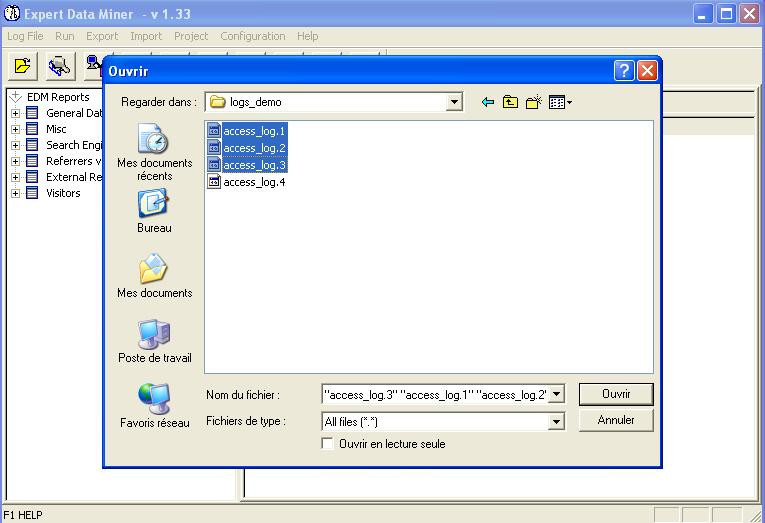Expand the External Referrers tree node
The image size is (765, 523).
(16, 177)
